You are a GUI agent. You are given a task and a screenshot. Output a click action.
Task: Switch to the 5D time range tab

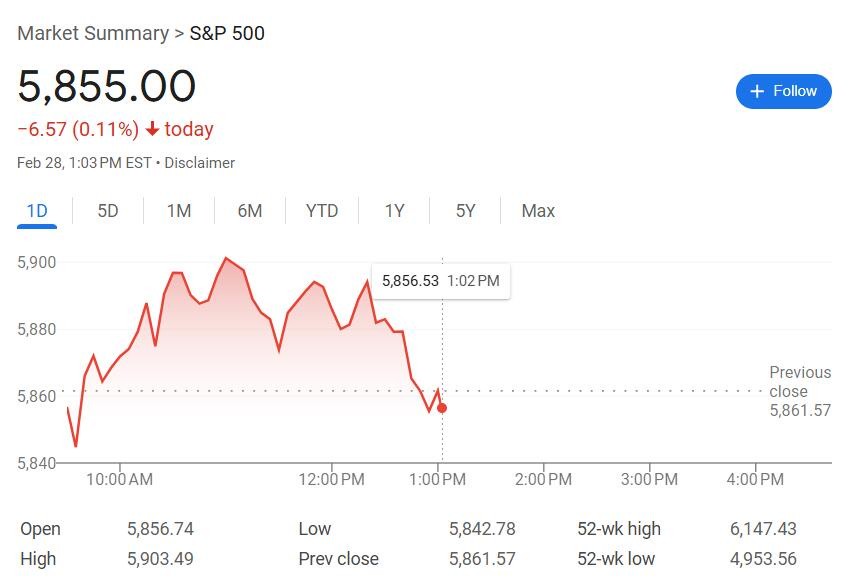pos(108,211)
